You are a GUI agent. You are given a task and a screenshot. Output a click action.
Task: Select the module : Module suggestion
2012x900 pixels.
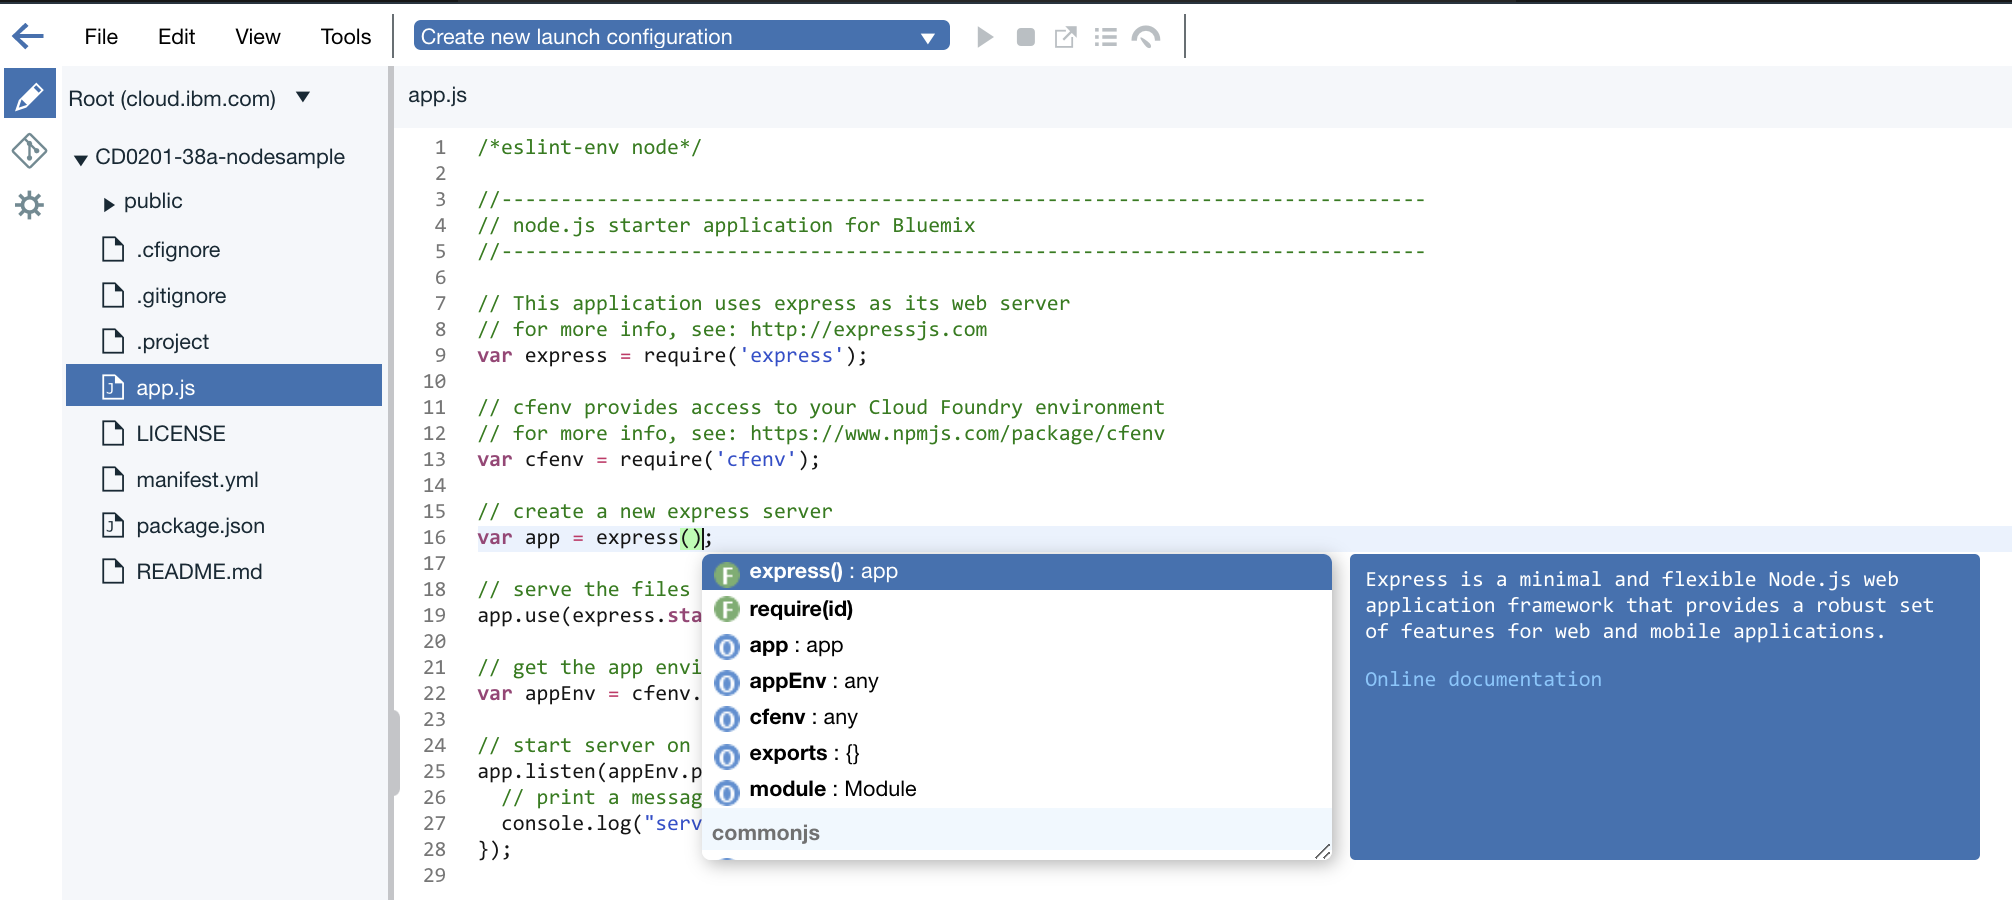1016,789
